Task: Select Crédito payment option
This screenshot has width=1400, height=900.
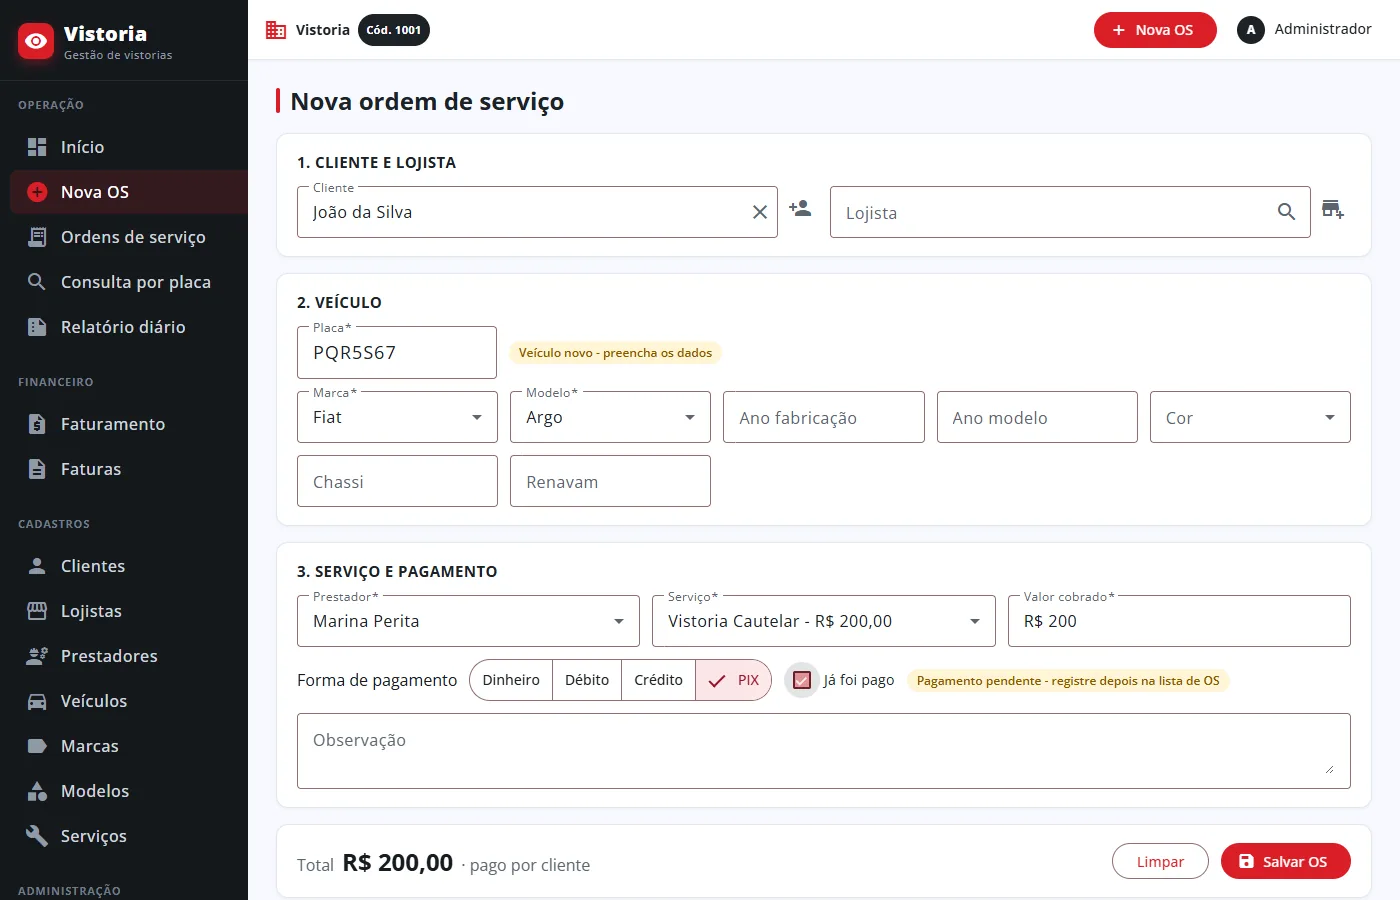Action: click(658, 680)
